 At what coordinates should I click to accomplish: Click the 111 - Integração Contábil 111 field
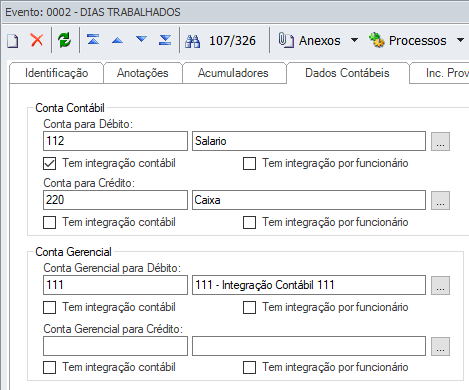(x=309, y=285)
